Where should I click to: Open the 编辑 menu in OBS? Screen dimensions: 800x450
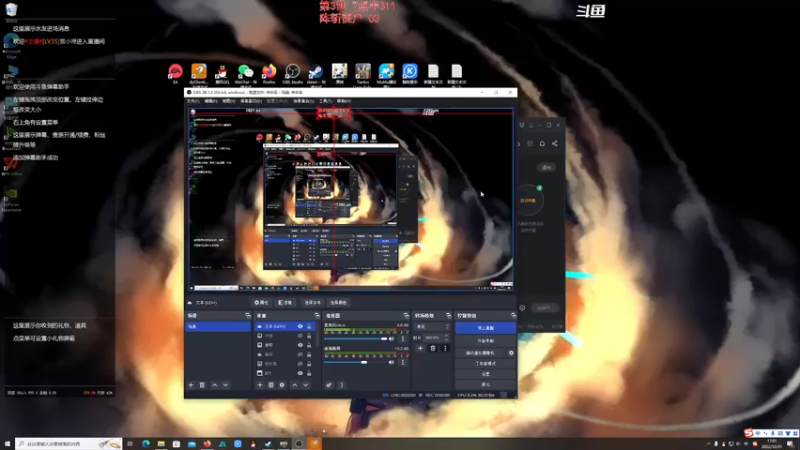point(210,101)
